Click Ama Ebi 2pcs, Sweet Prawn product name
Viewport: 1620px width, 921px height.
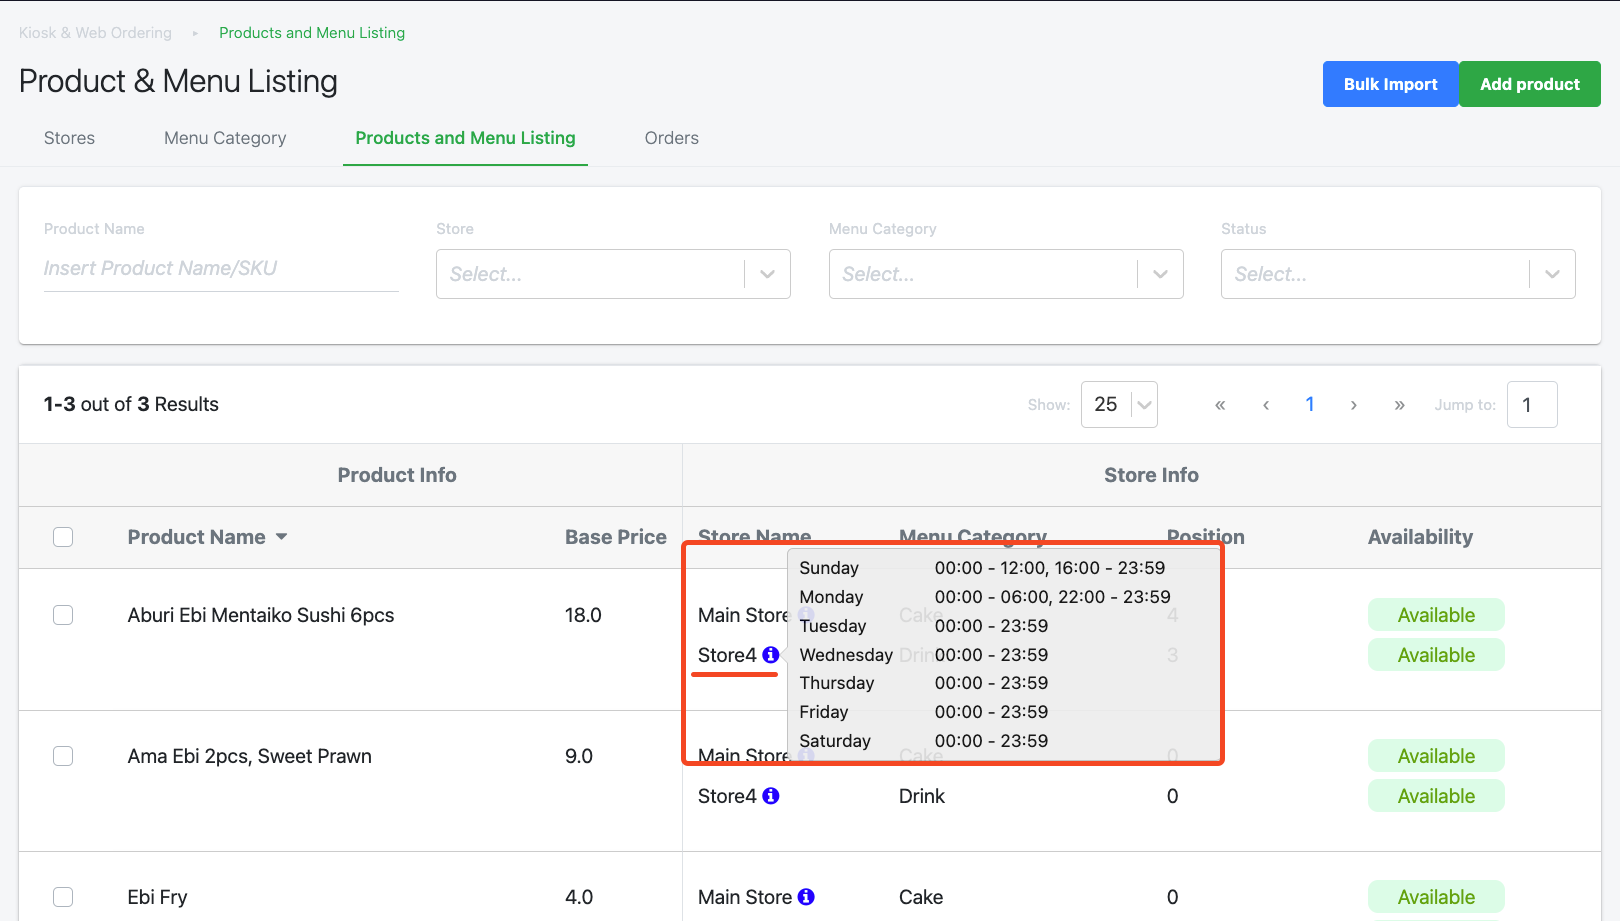[x=250, y=756]
